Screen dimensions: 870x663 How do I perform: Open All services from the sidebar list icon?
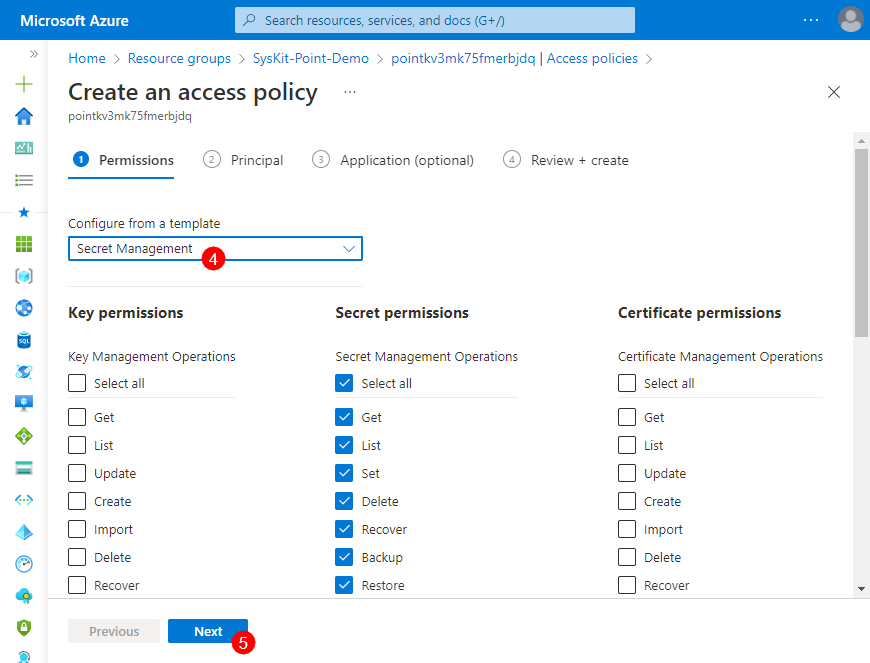23,180
